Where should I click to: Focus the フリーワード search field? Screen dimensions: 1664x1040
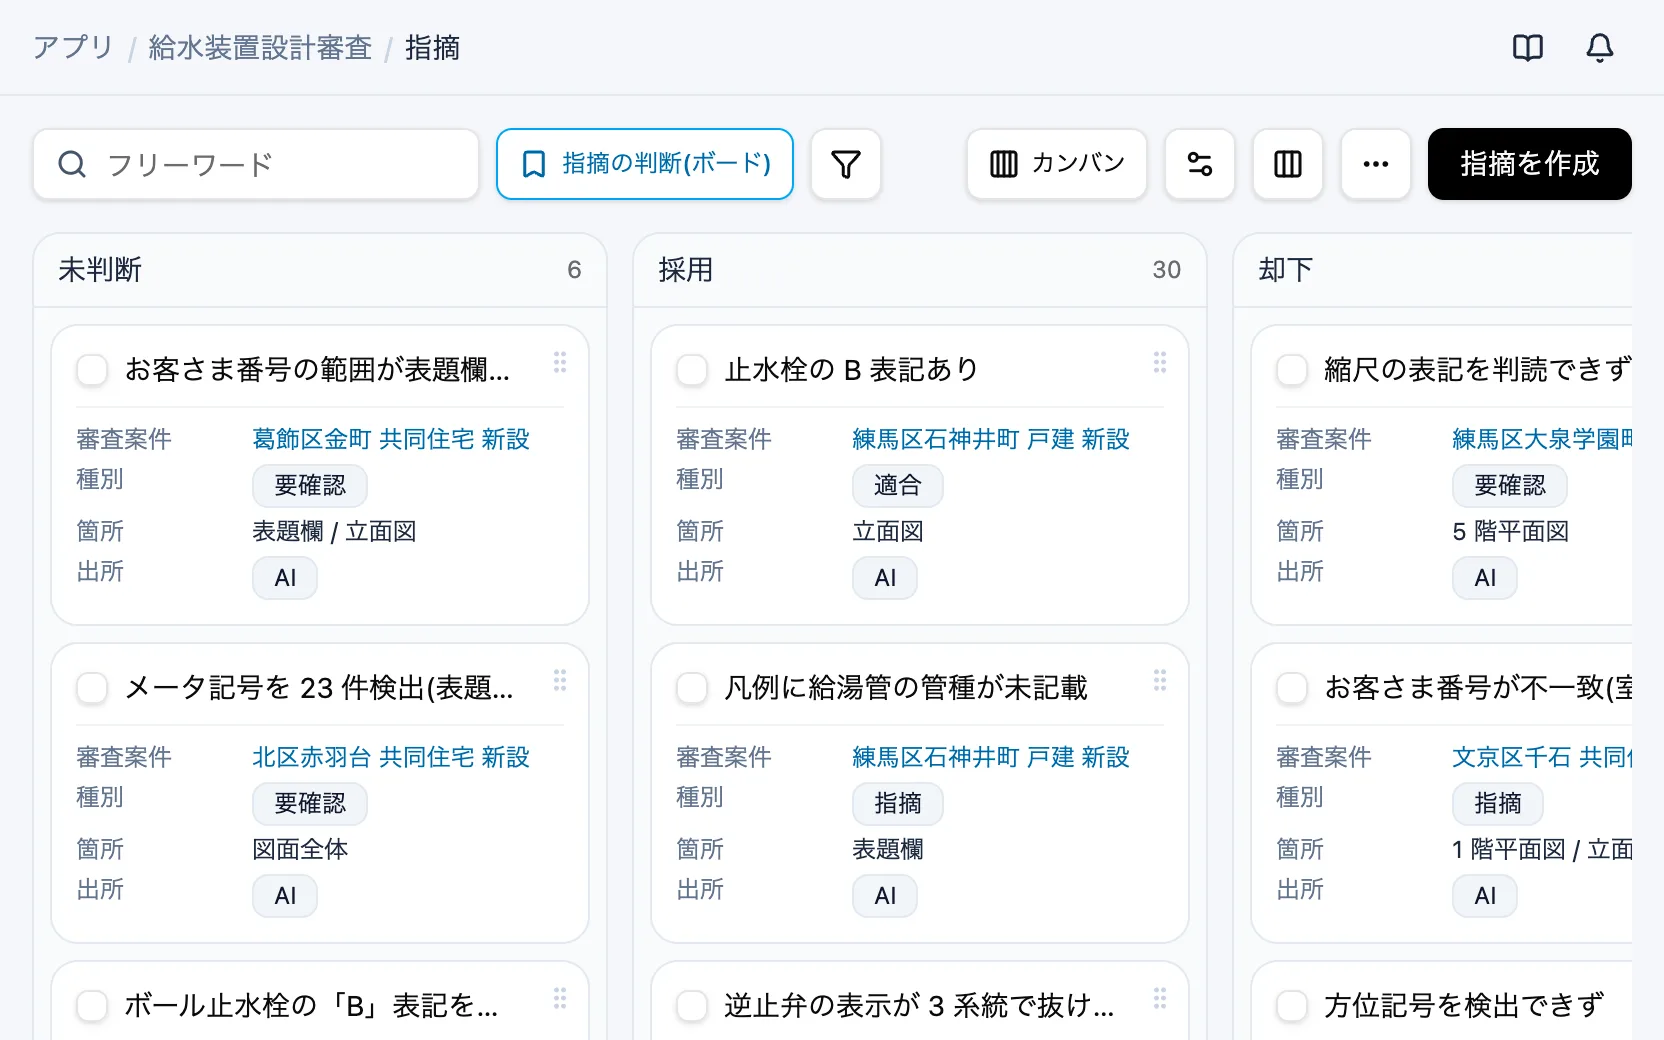[256, 164]
